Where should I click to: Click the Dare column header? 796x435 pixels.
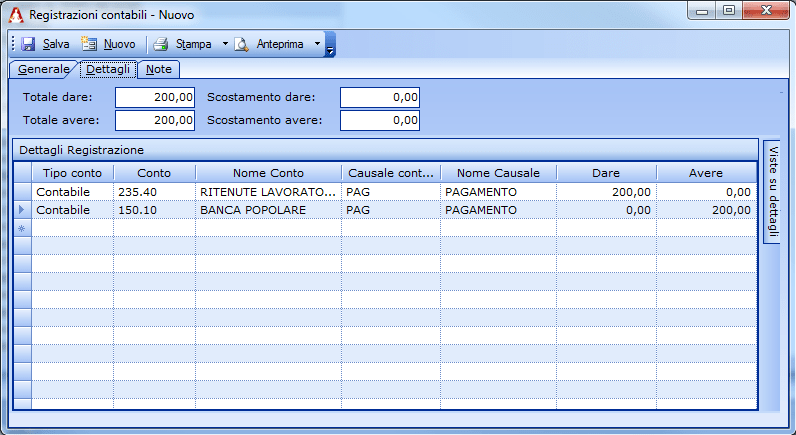606,173
